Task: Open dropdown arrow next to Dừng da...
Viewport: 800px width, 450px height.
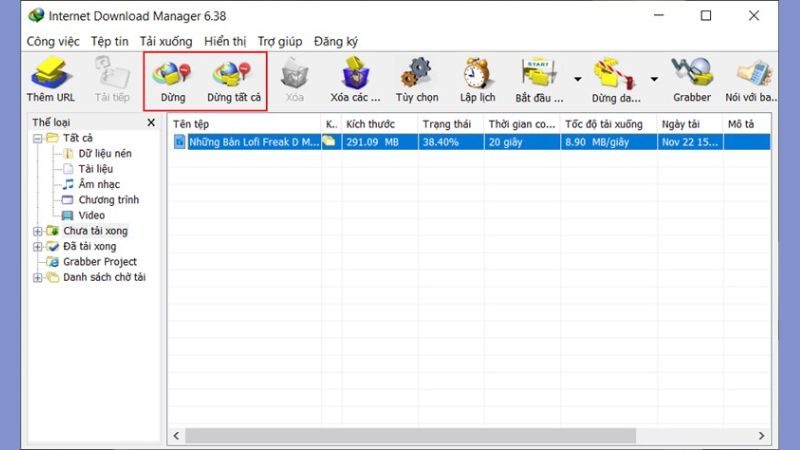Action: click(654, 79)
